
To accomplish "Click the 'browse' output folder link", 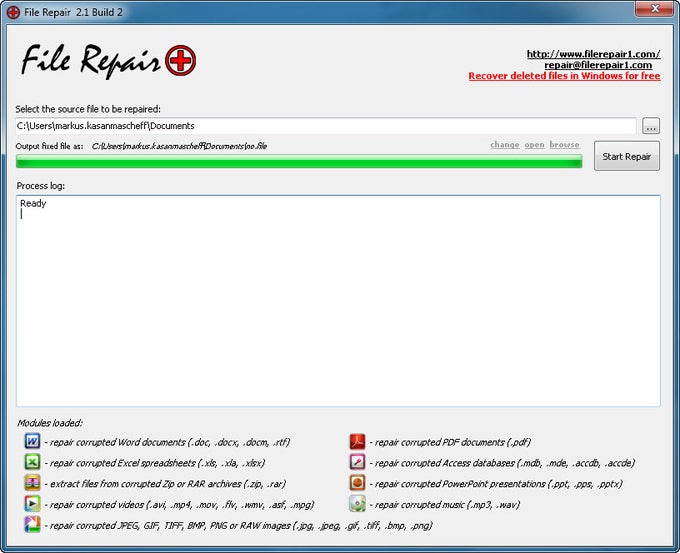I will [x=564, y=144].
